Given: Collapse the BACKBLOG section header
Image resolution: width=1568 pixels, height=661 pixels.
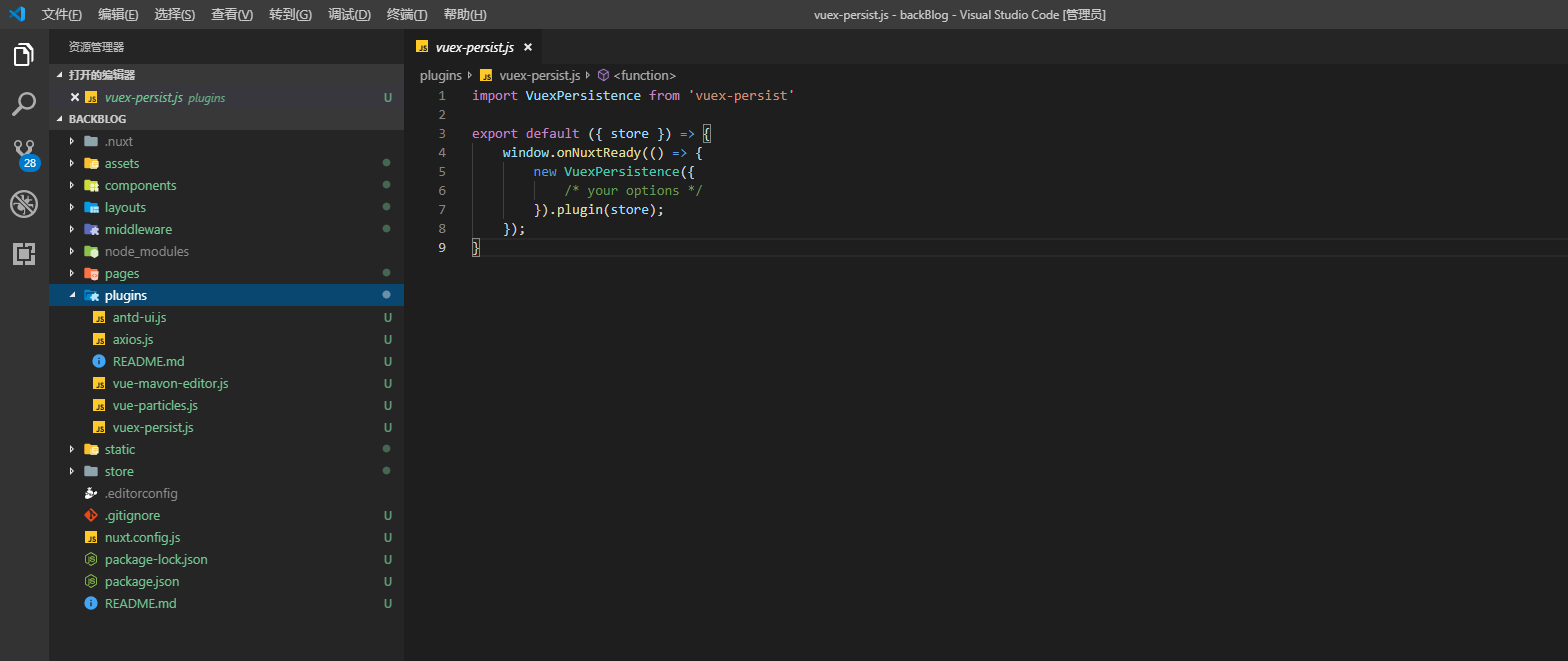Looking at the screenshot, I should pyautogui.click(x=226, y=119).
